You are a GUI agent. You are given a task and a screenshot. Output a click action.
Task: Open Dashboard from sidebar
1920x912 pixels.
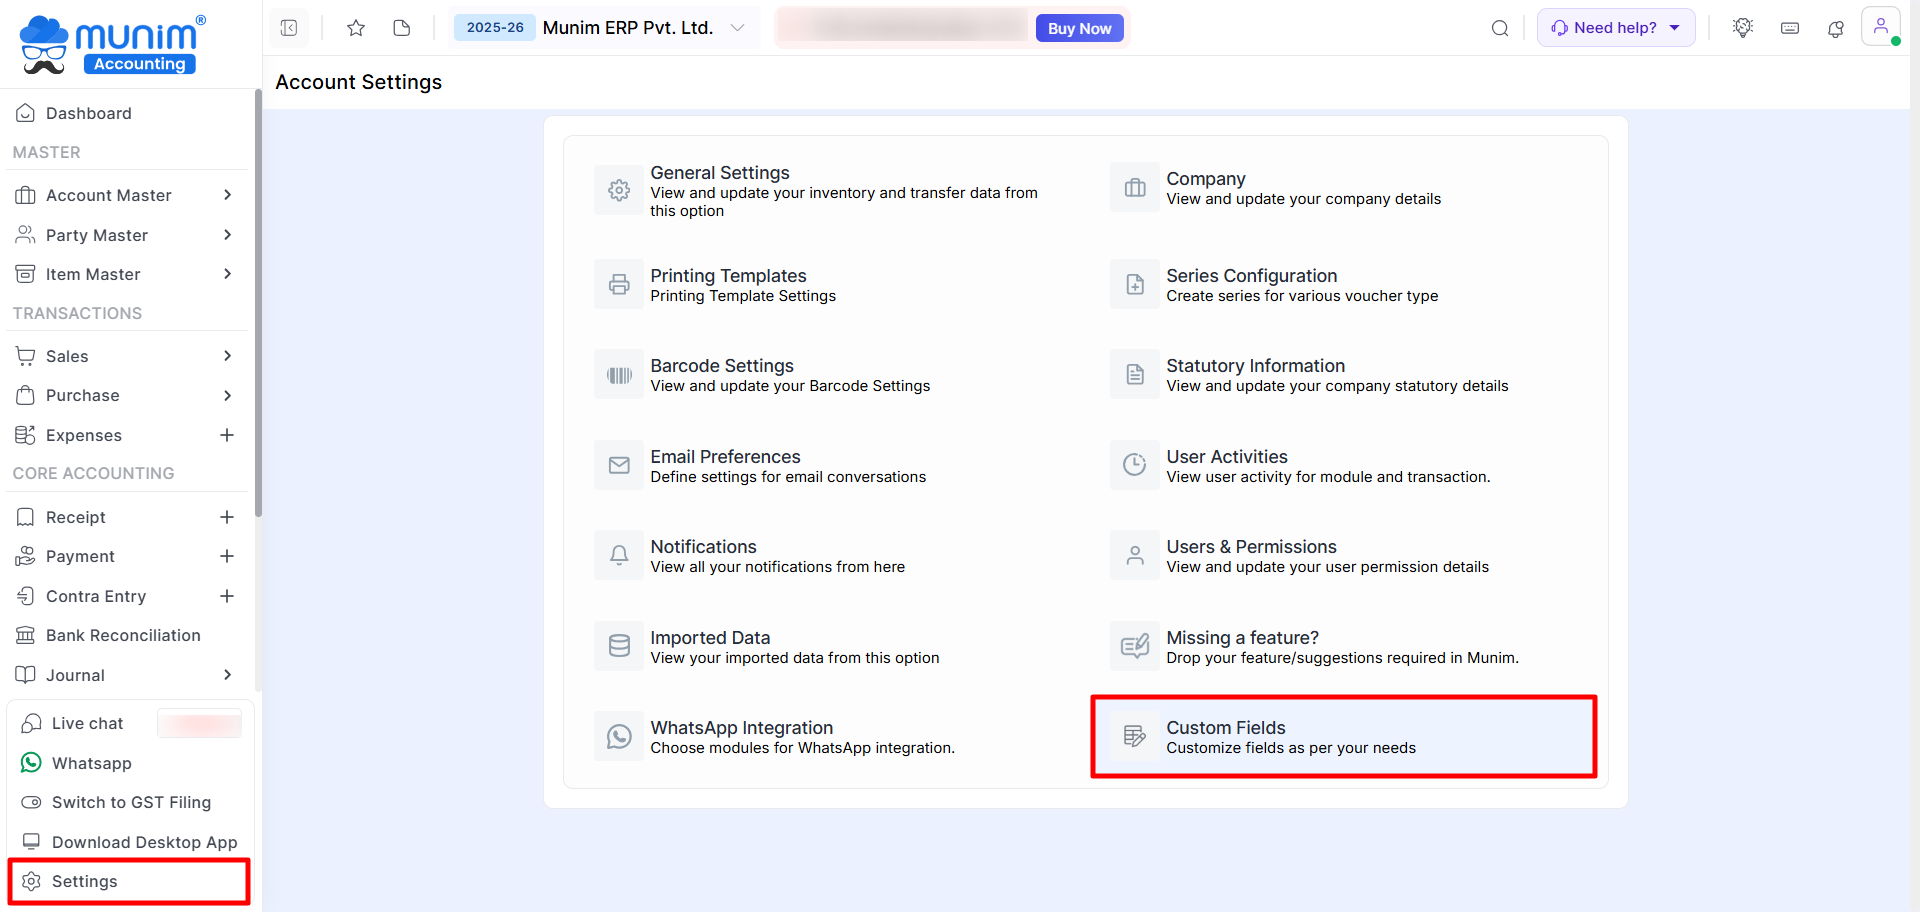[88, 113]
